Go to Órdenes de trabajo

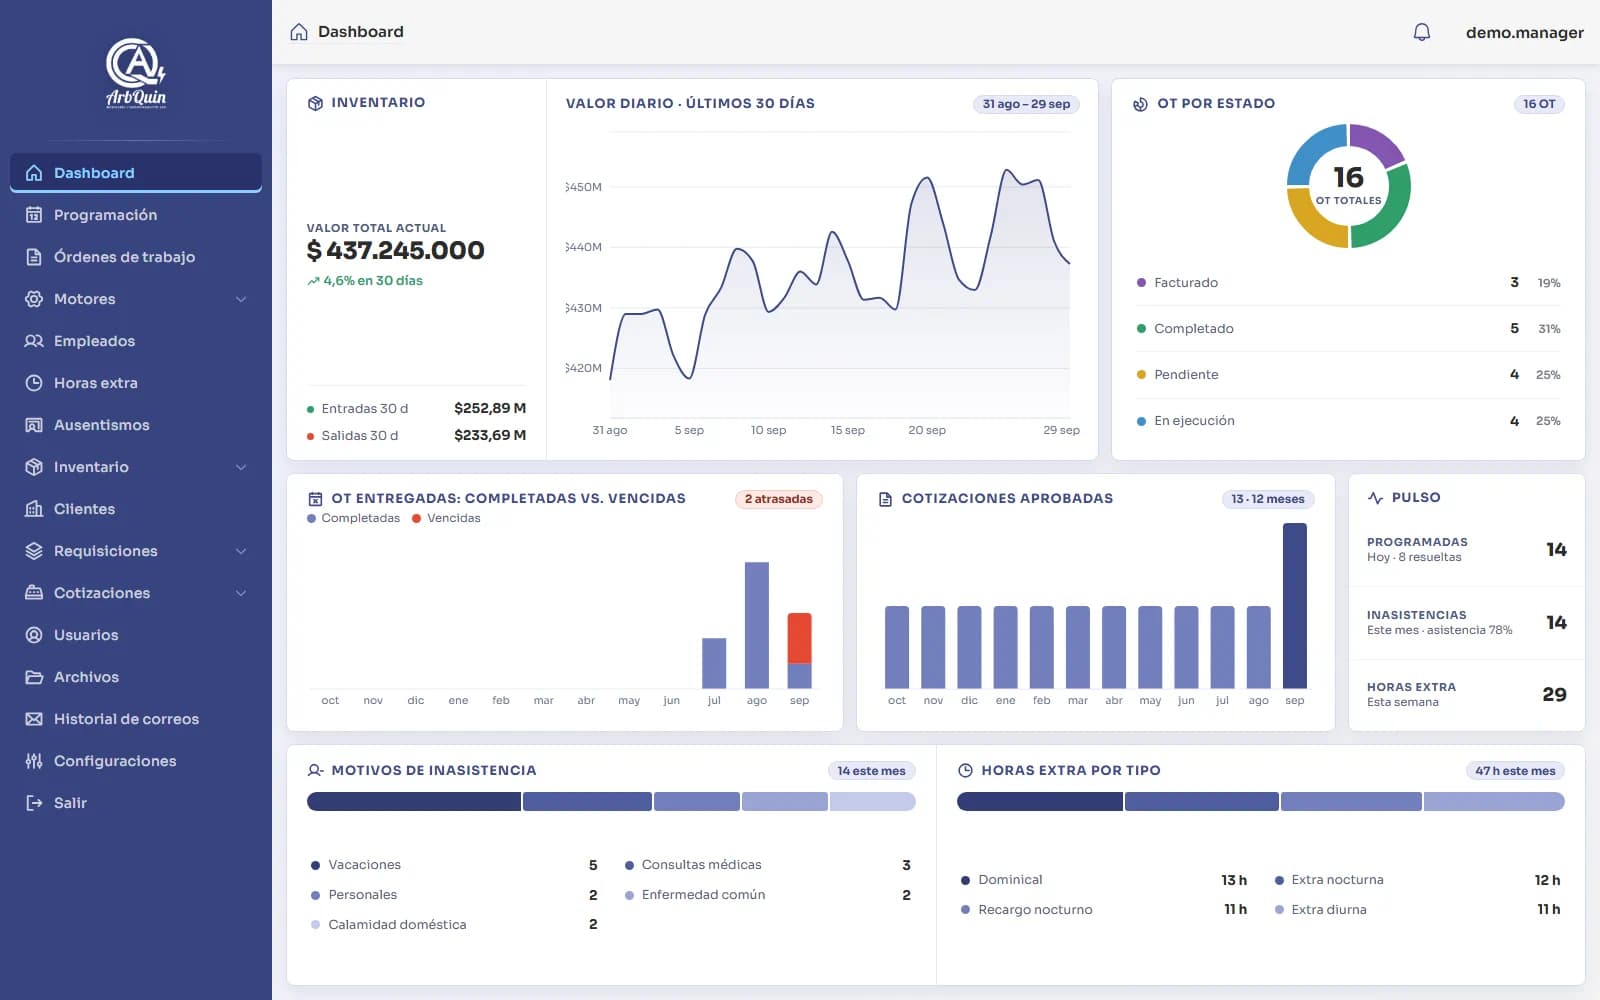pos(136,257)
